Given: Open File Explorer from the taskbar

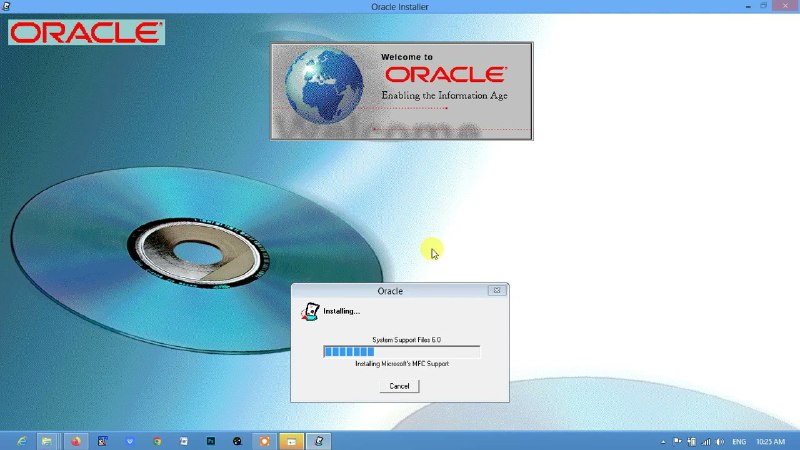Looking at the screenshot, I should point(47,441).
